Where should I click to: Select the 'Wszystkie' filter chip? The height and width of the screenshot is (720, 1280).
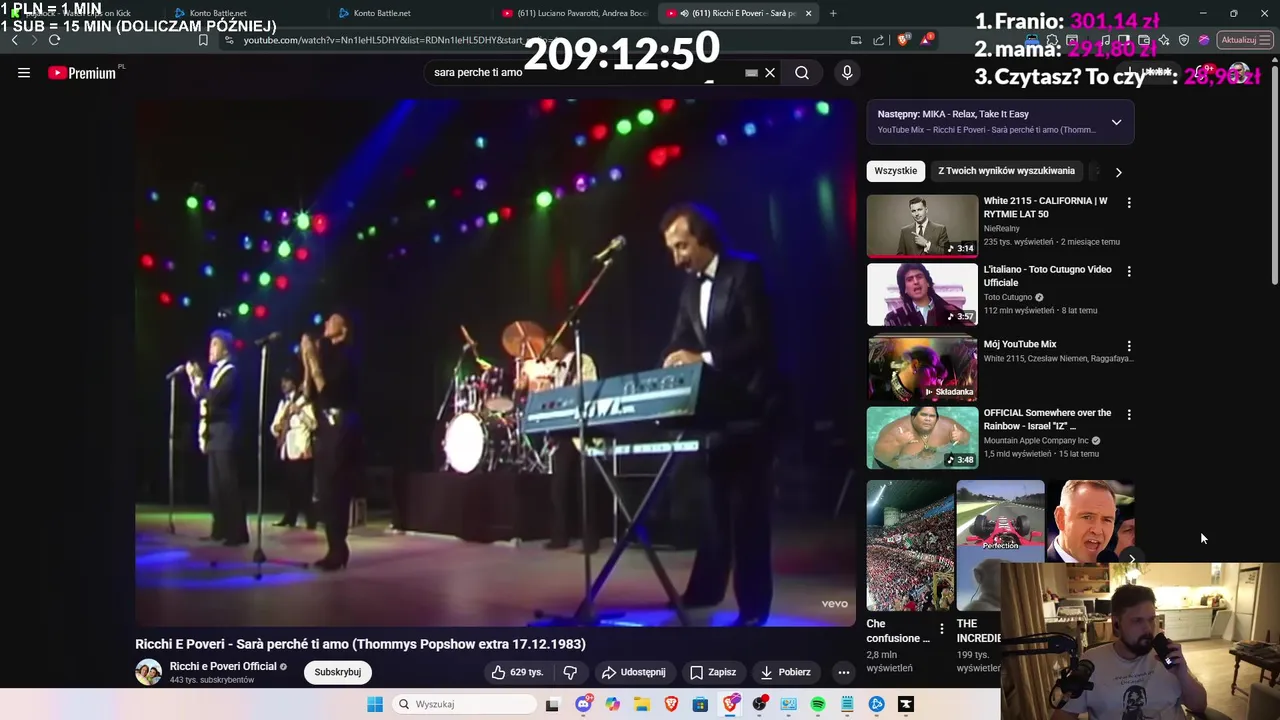pyautogui.click(x=895, y=171)
